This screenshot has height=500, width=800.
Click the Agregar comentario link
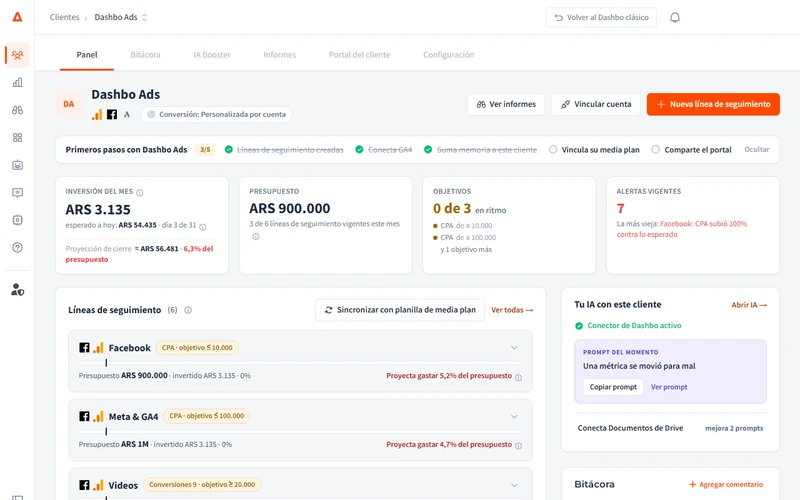point(726,484)
